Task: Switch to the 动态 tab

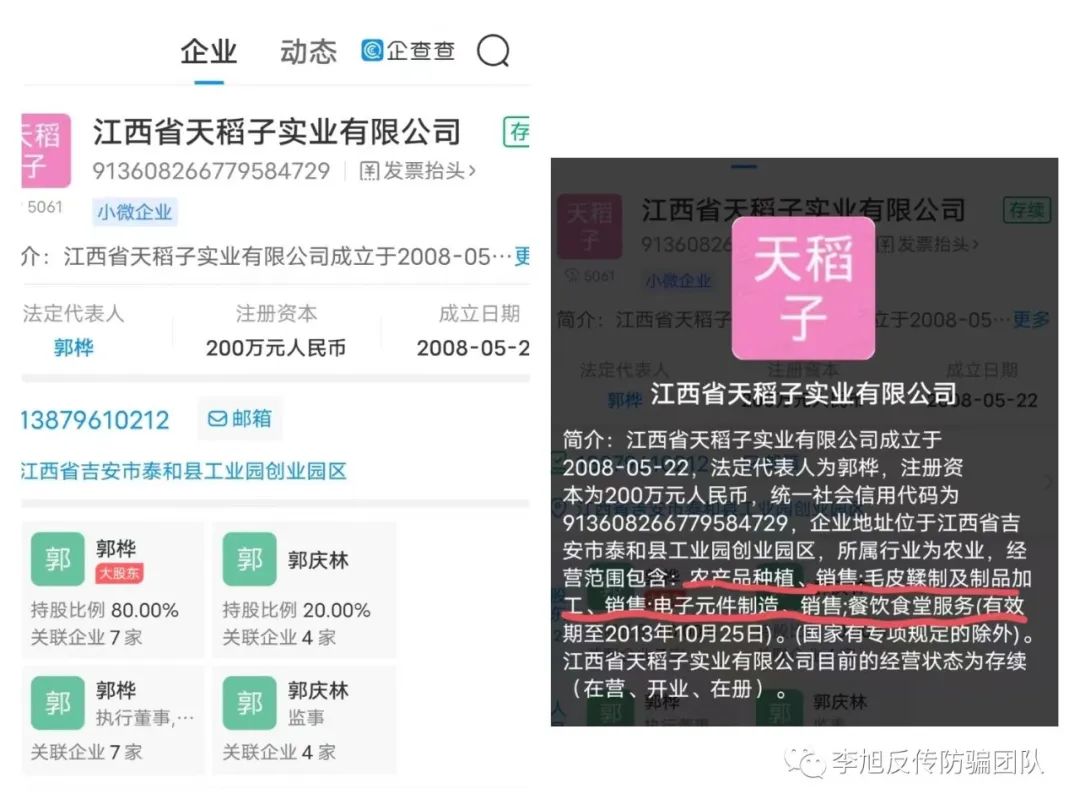Action: tap(308, 52)
